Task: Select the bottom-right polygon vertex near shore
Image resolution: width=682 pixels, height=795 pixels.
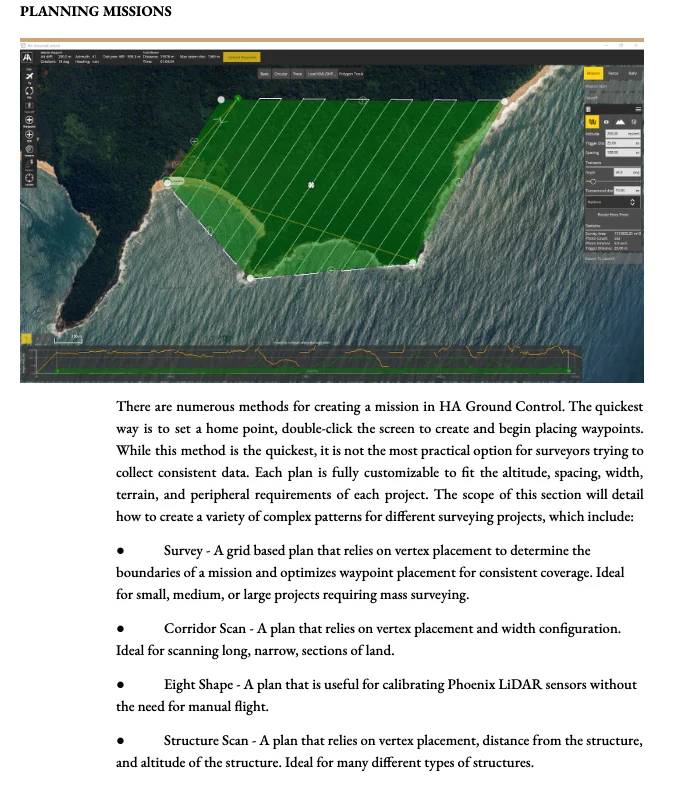Action: [x=412, y=262]
